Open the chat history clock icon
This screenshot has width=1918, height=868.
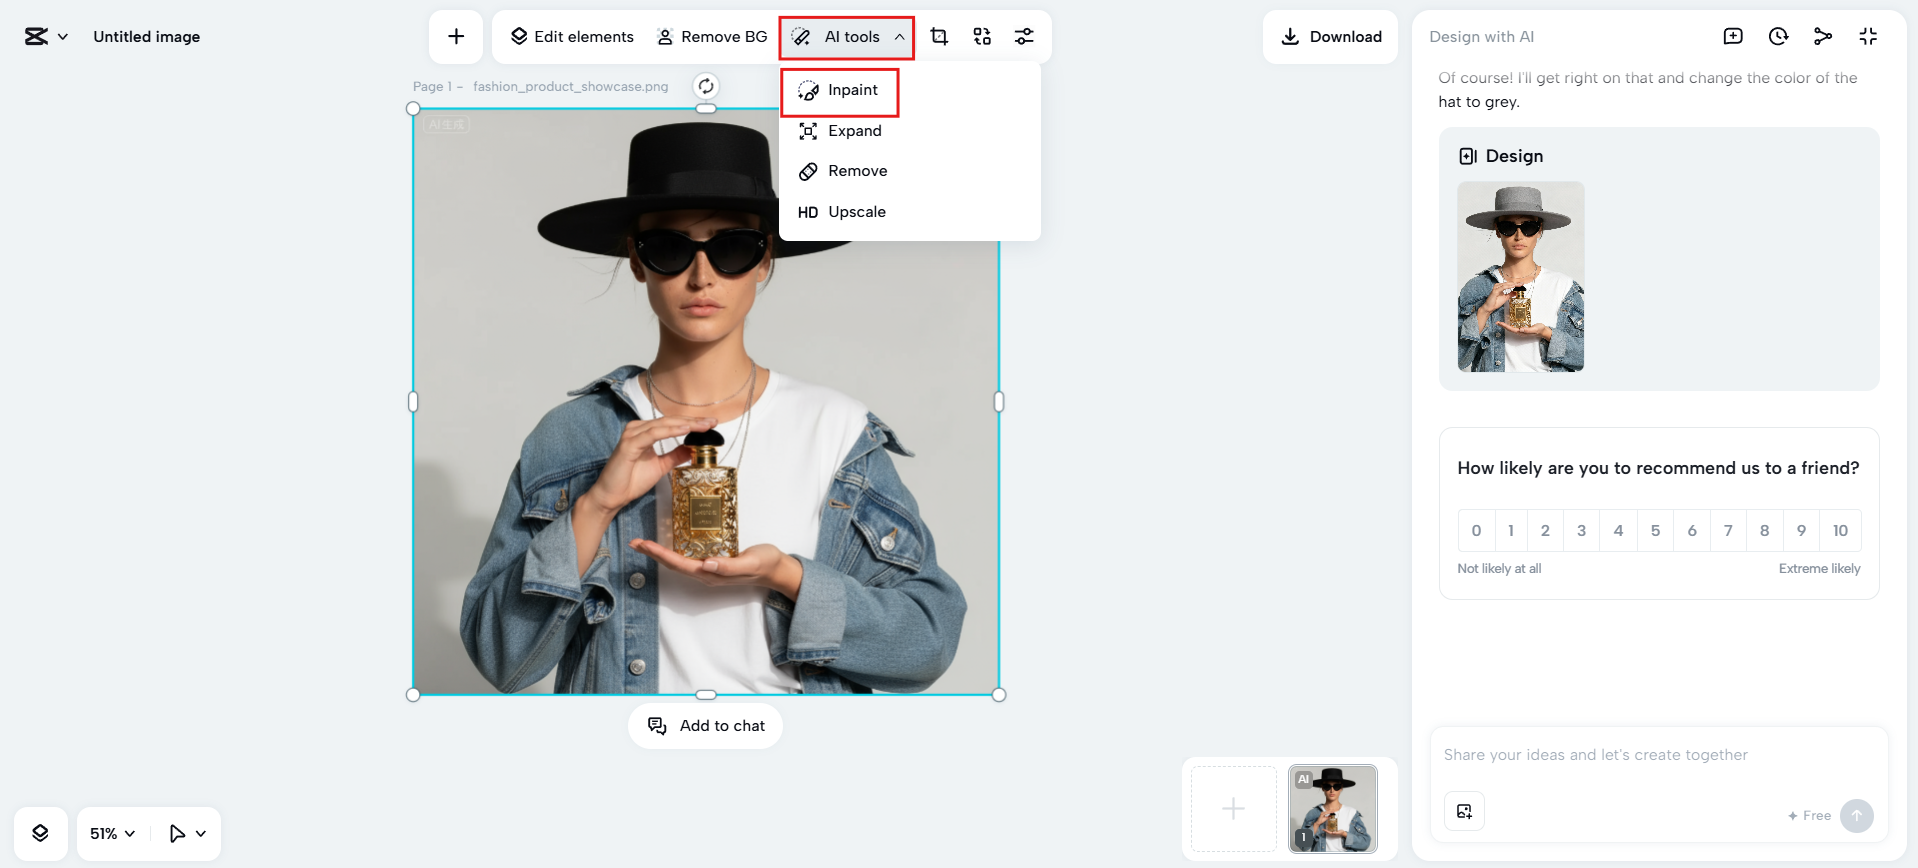(1778, 37)
